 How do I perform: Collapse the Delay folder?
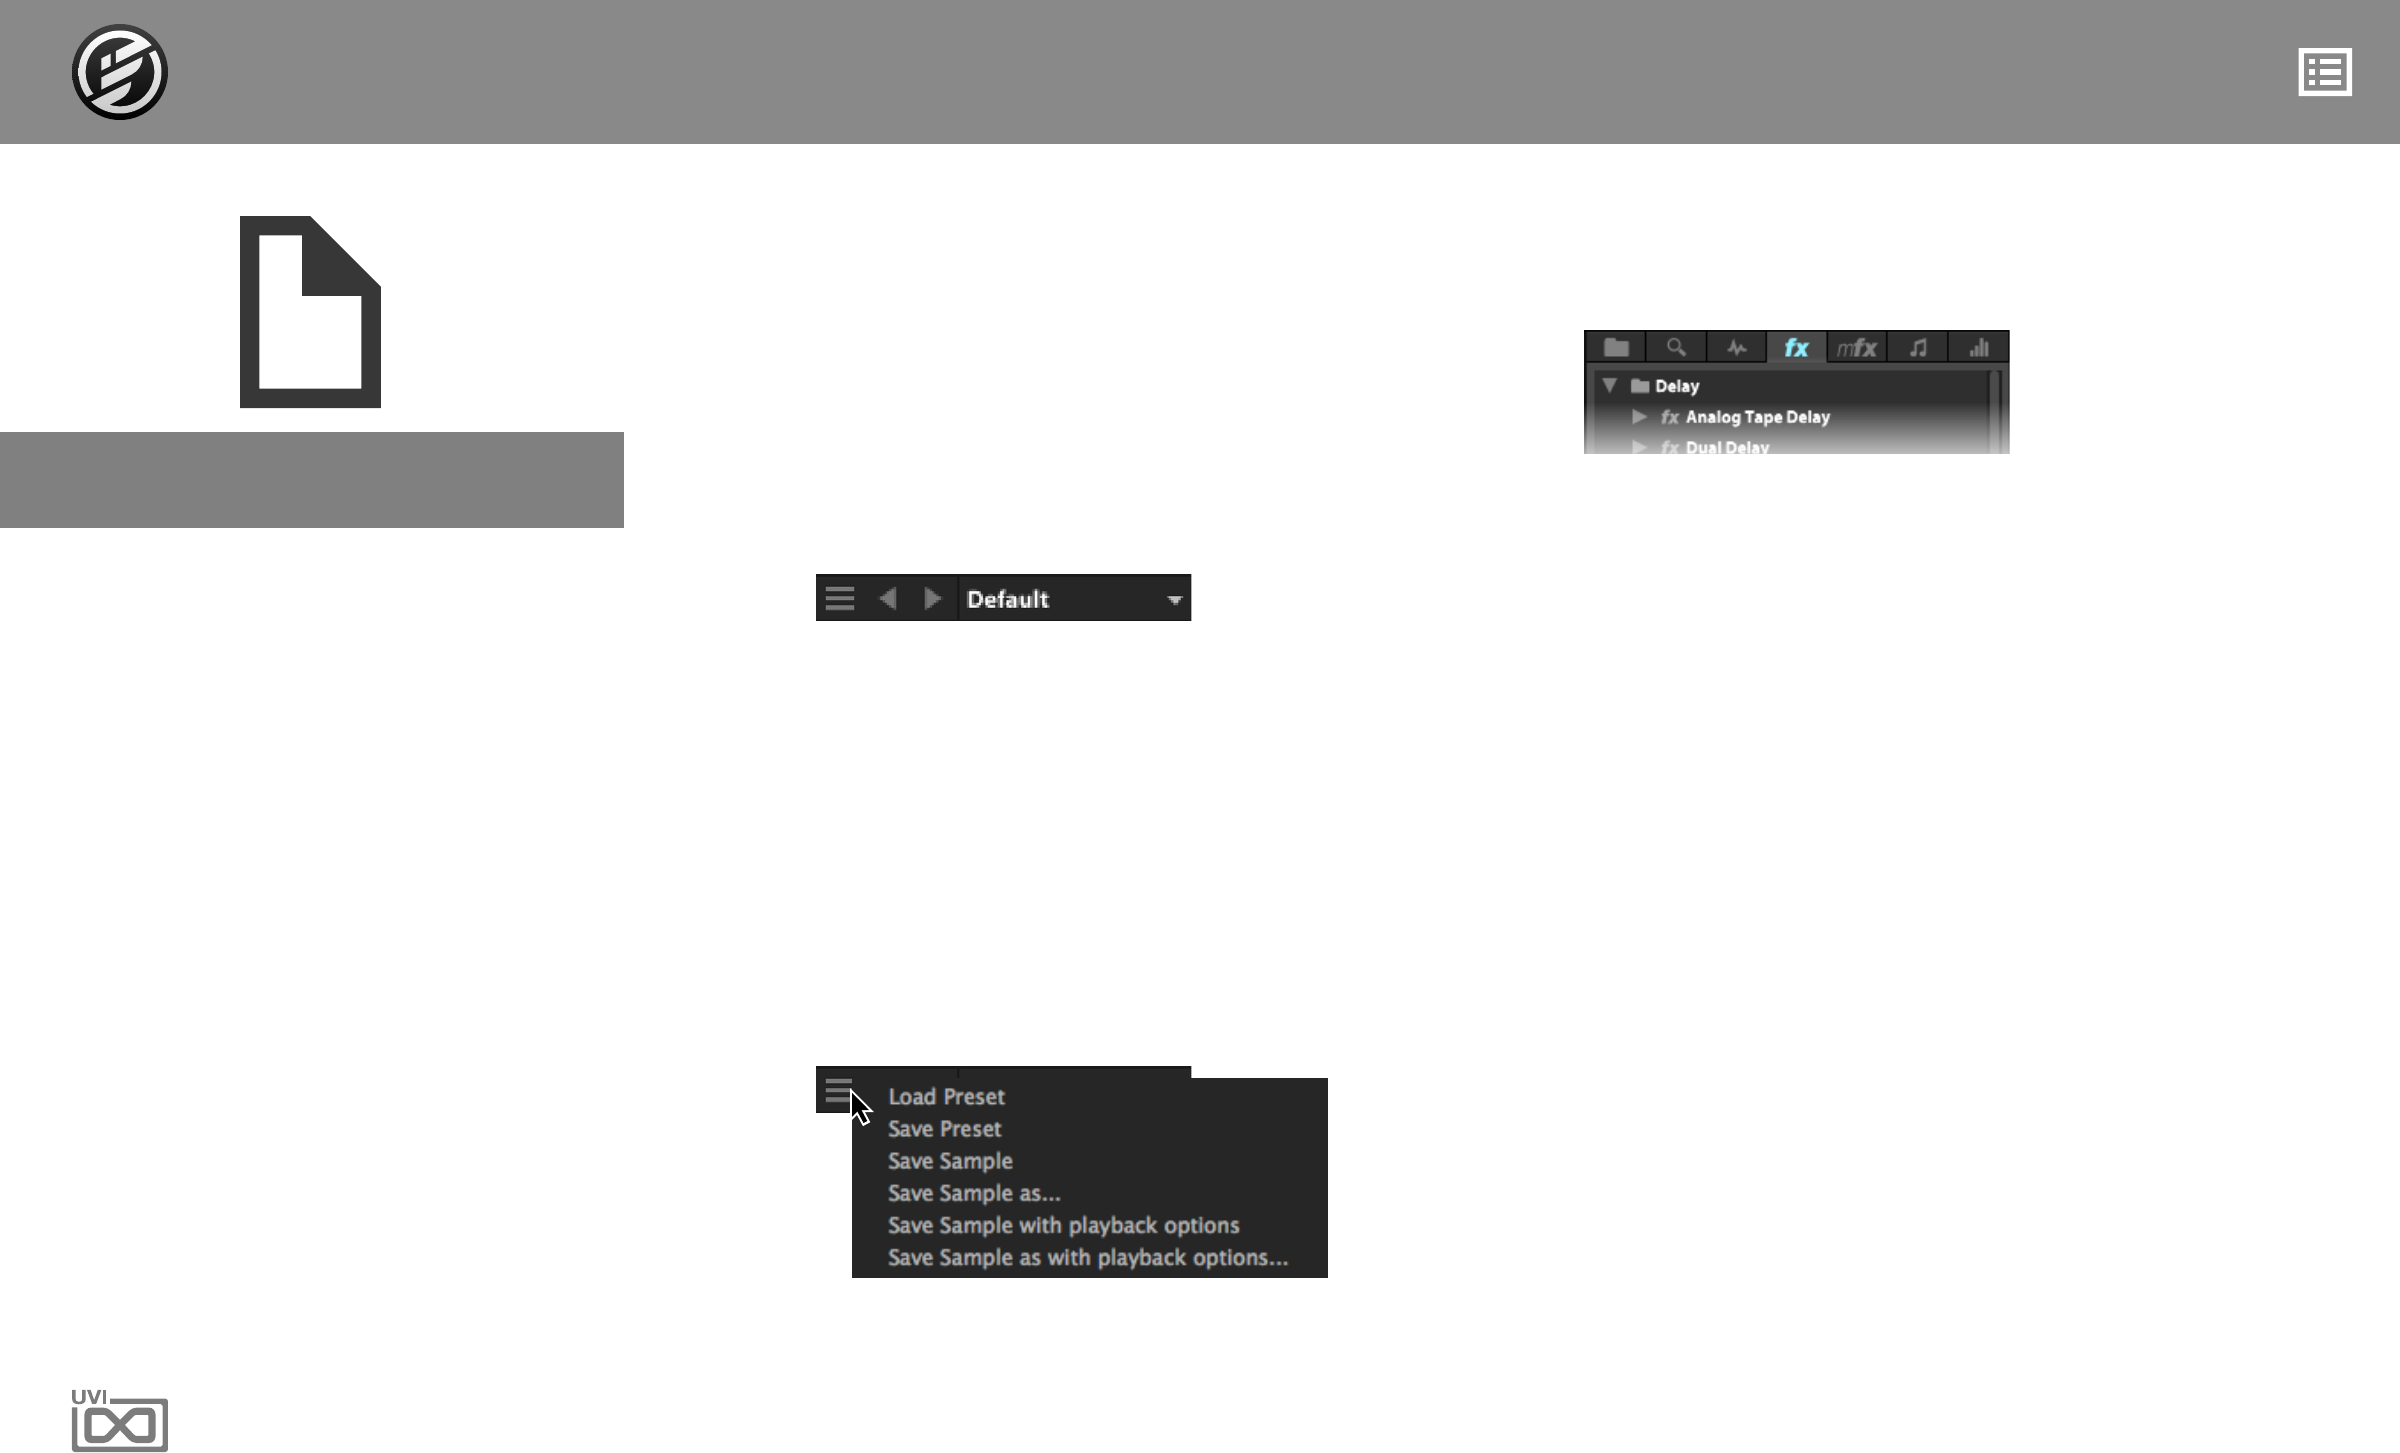tap(1610, 385)
